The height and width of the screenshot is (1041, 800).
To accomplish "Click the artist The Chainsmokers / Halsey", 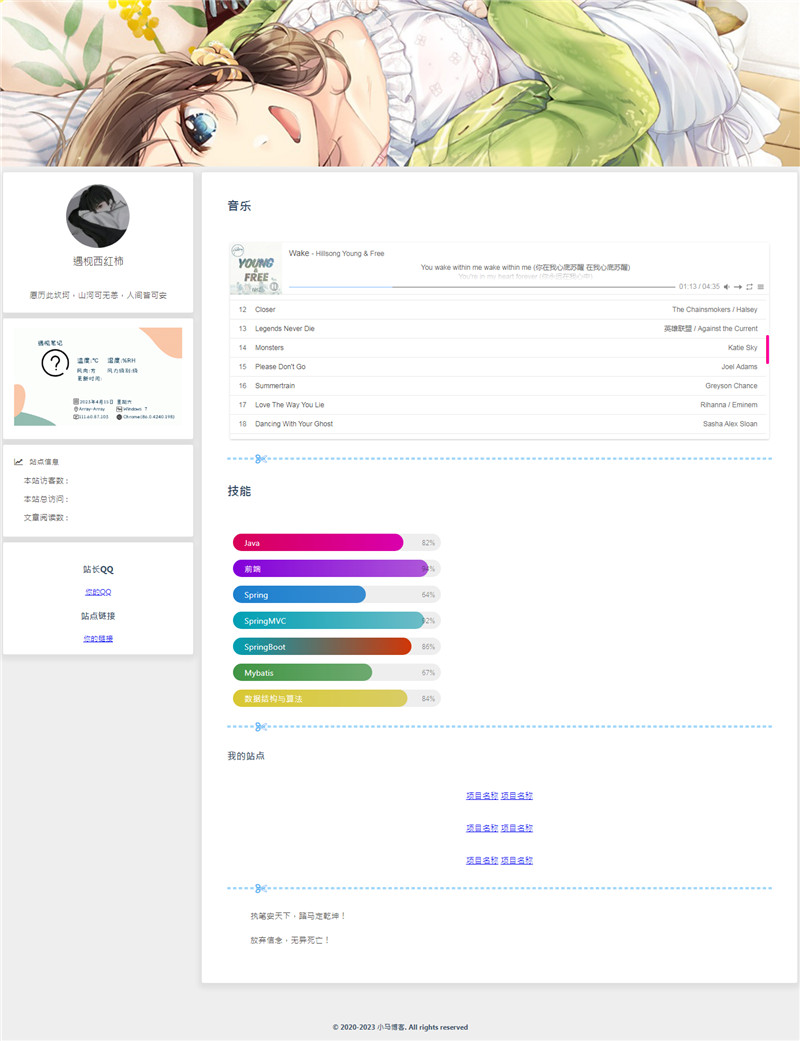I will click(714, 309).
